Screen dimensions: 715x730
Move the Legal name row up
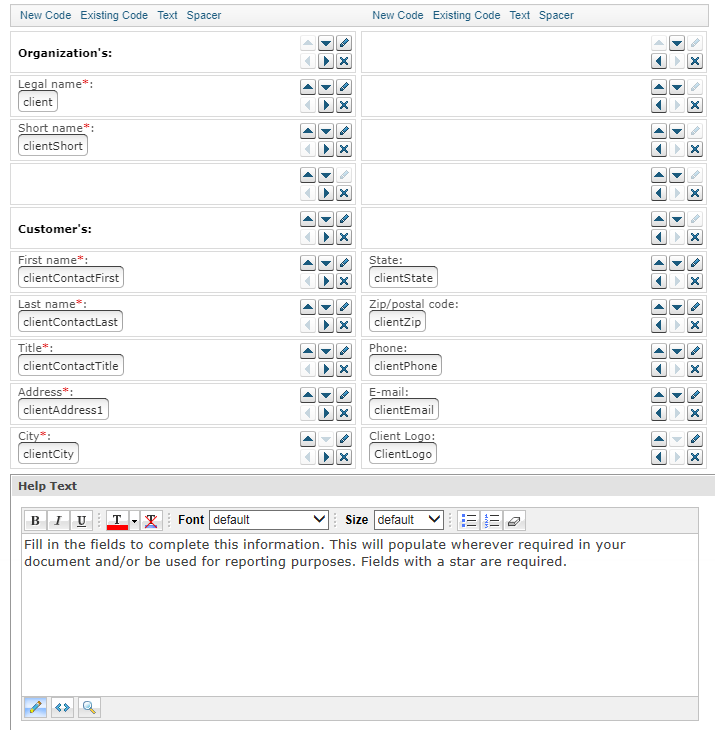point(308,87)
